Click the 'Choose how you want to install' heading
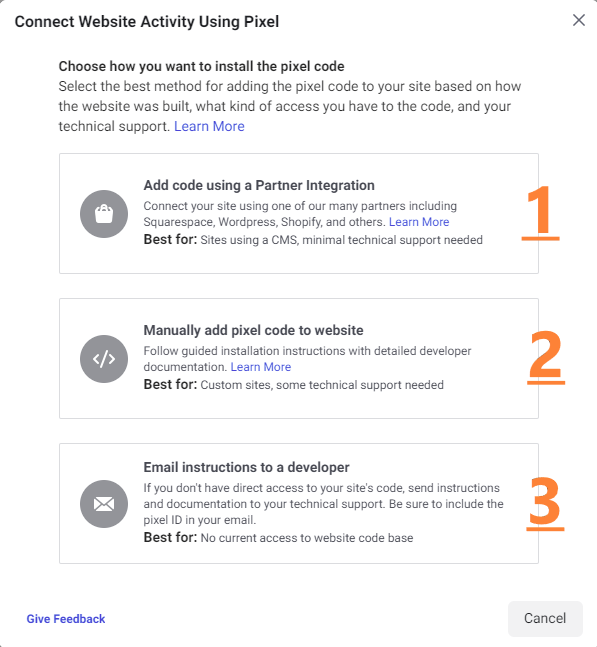The image size is (597, 647). (x=201, y=66)
